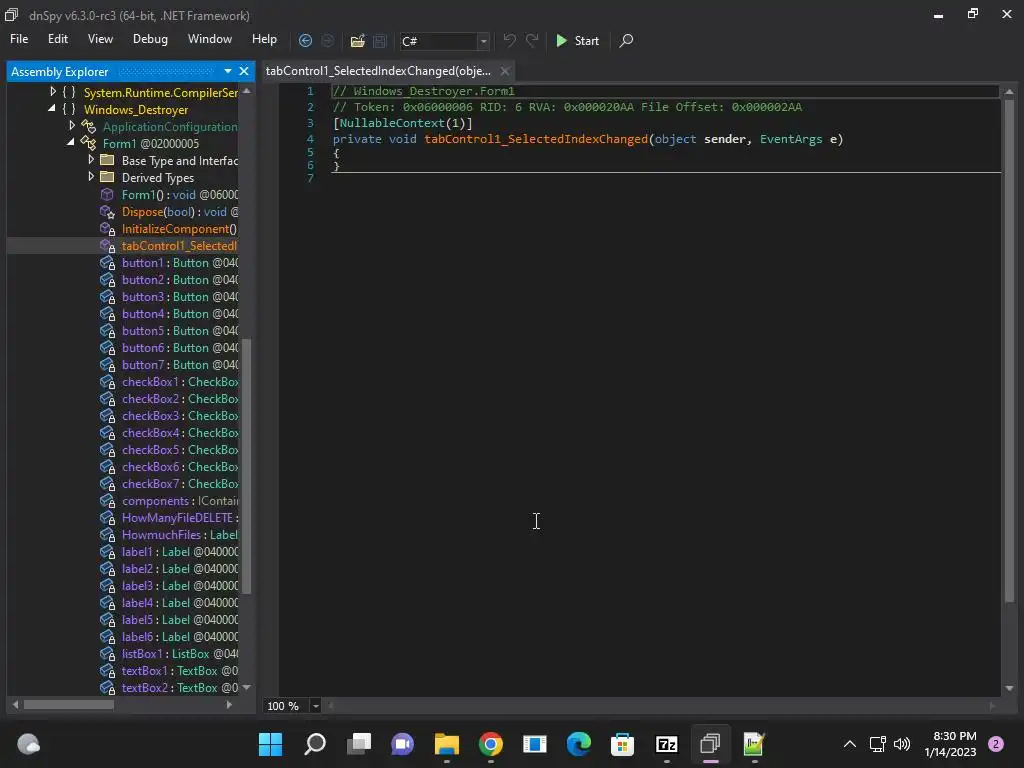
Task: Select the button4 : Button field
Action: tap(180, 313)
